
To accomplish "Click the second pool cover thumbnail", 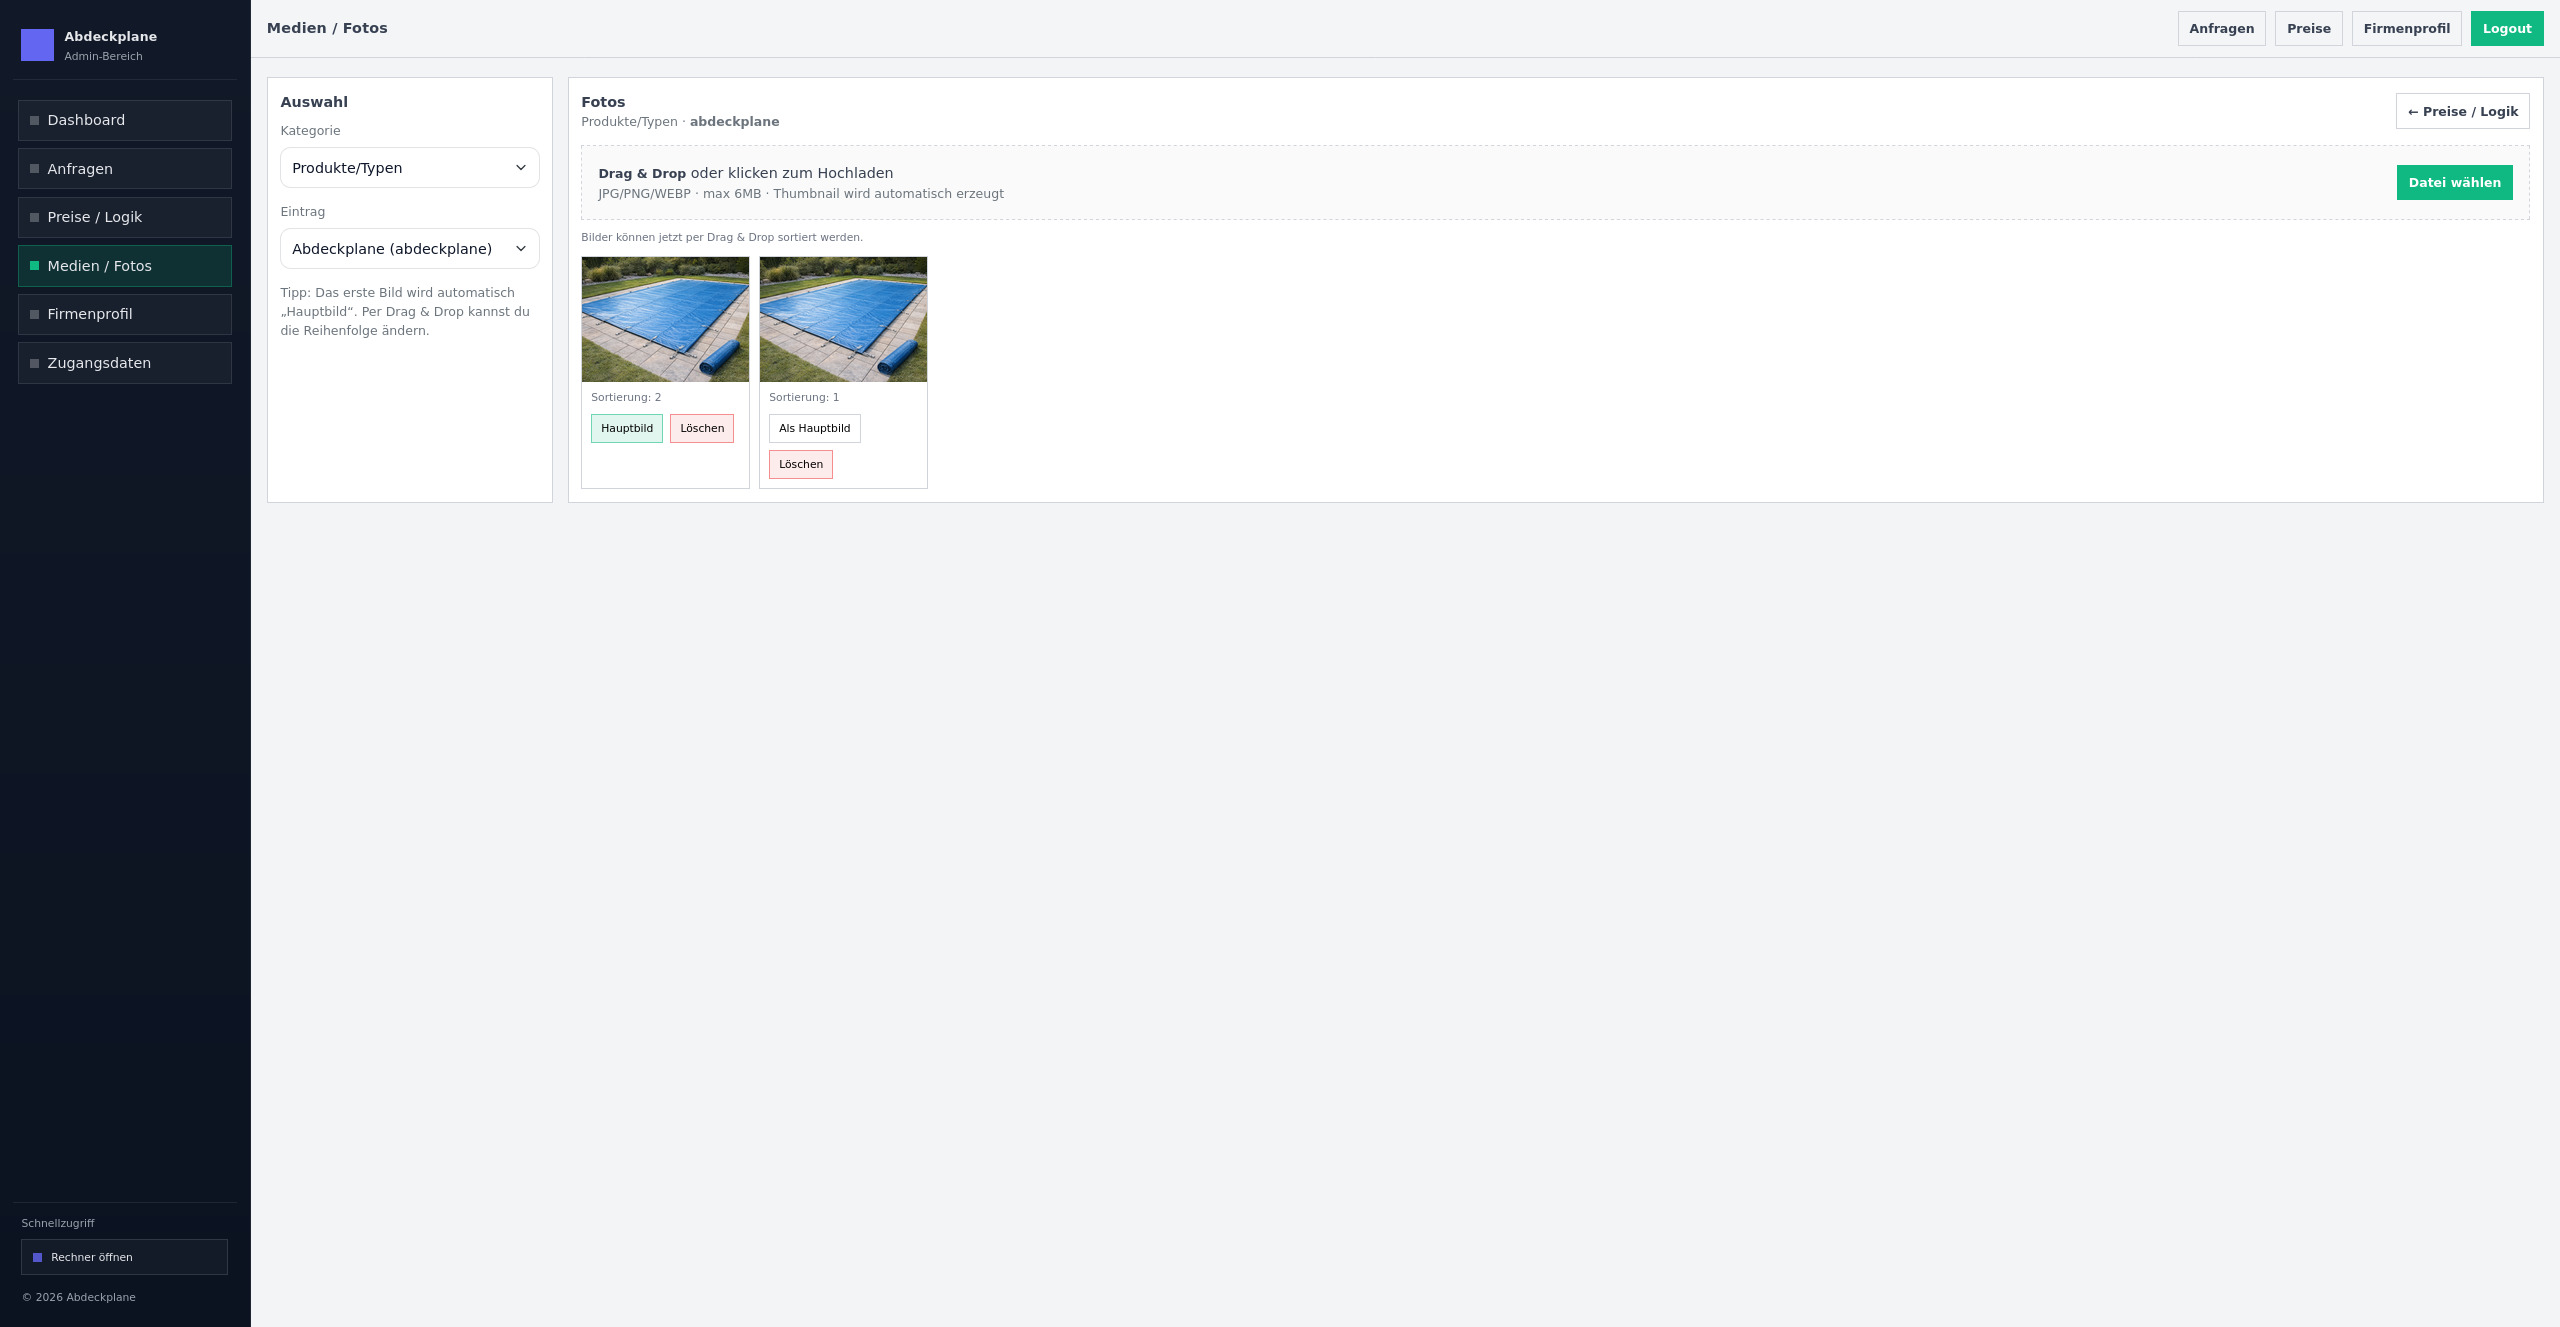I will click(x=843, y=319).
